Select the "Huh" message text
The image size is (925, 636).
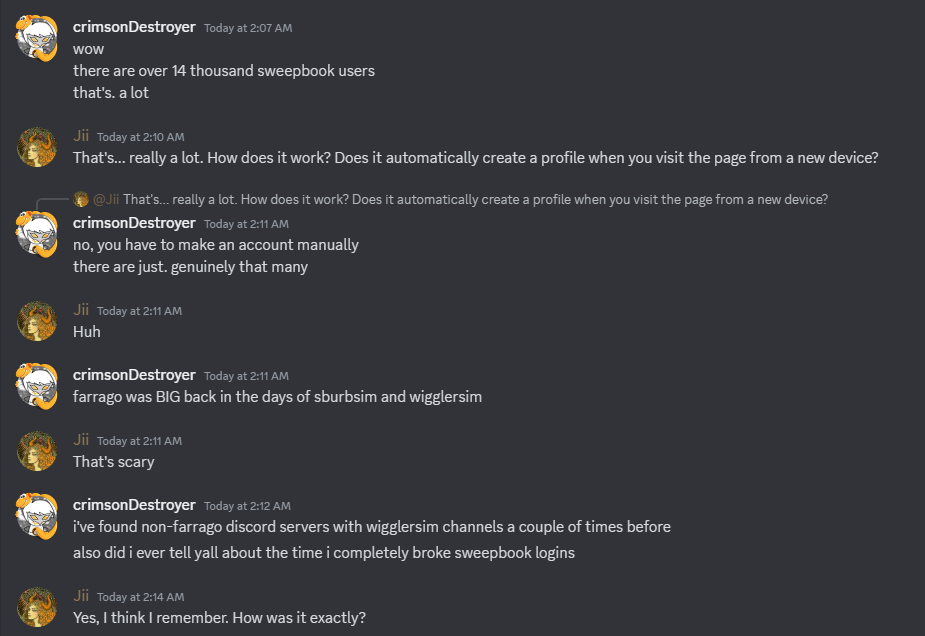pyautogui.click(x=87, y=332)
